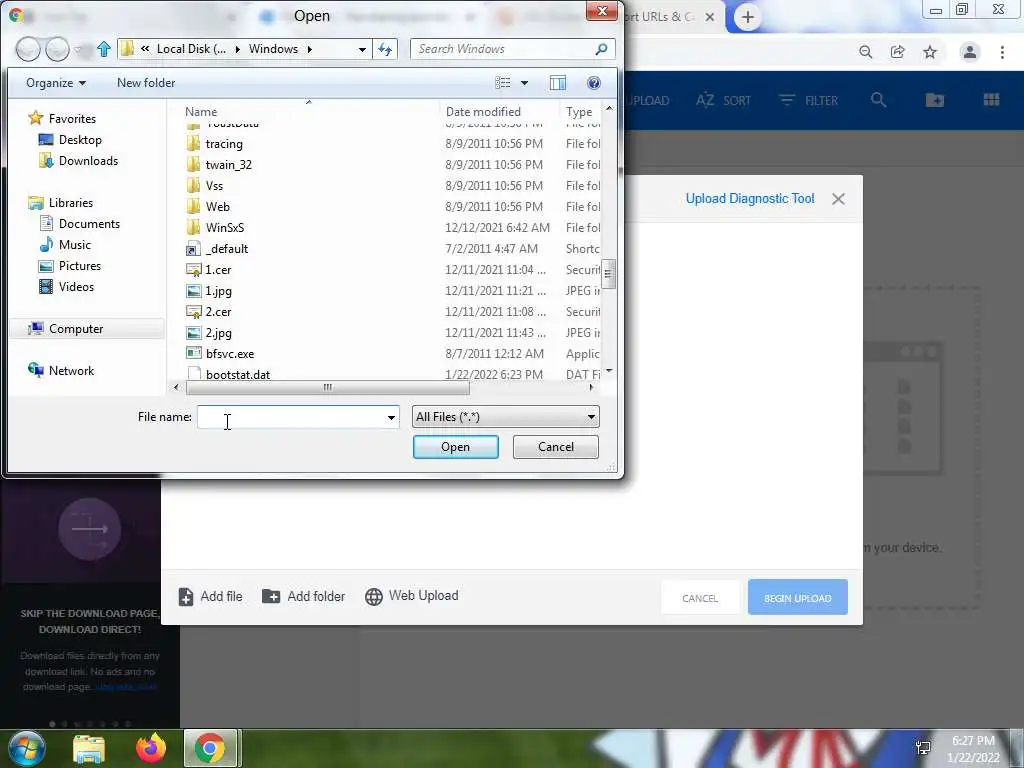Open the All Files (*.*) type dropdown
Image resolution: width=1024 pixels, height=768 pixels.
point(505,417)
